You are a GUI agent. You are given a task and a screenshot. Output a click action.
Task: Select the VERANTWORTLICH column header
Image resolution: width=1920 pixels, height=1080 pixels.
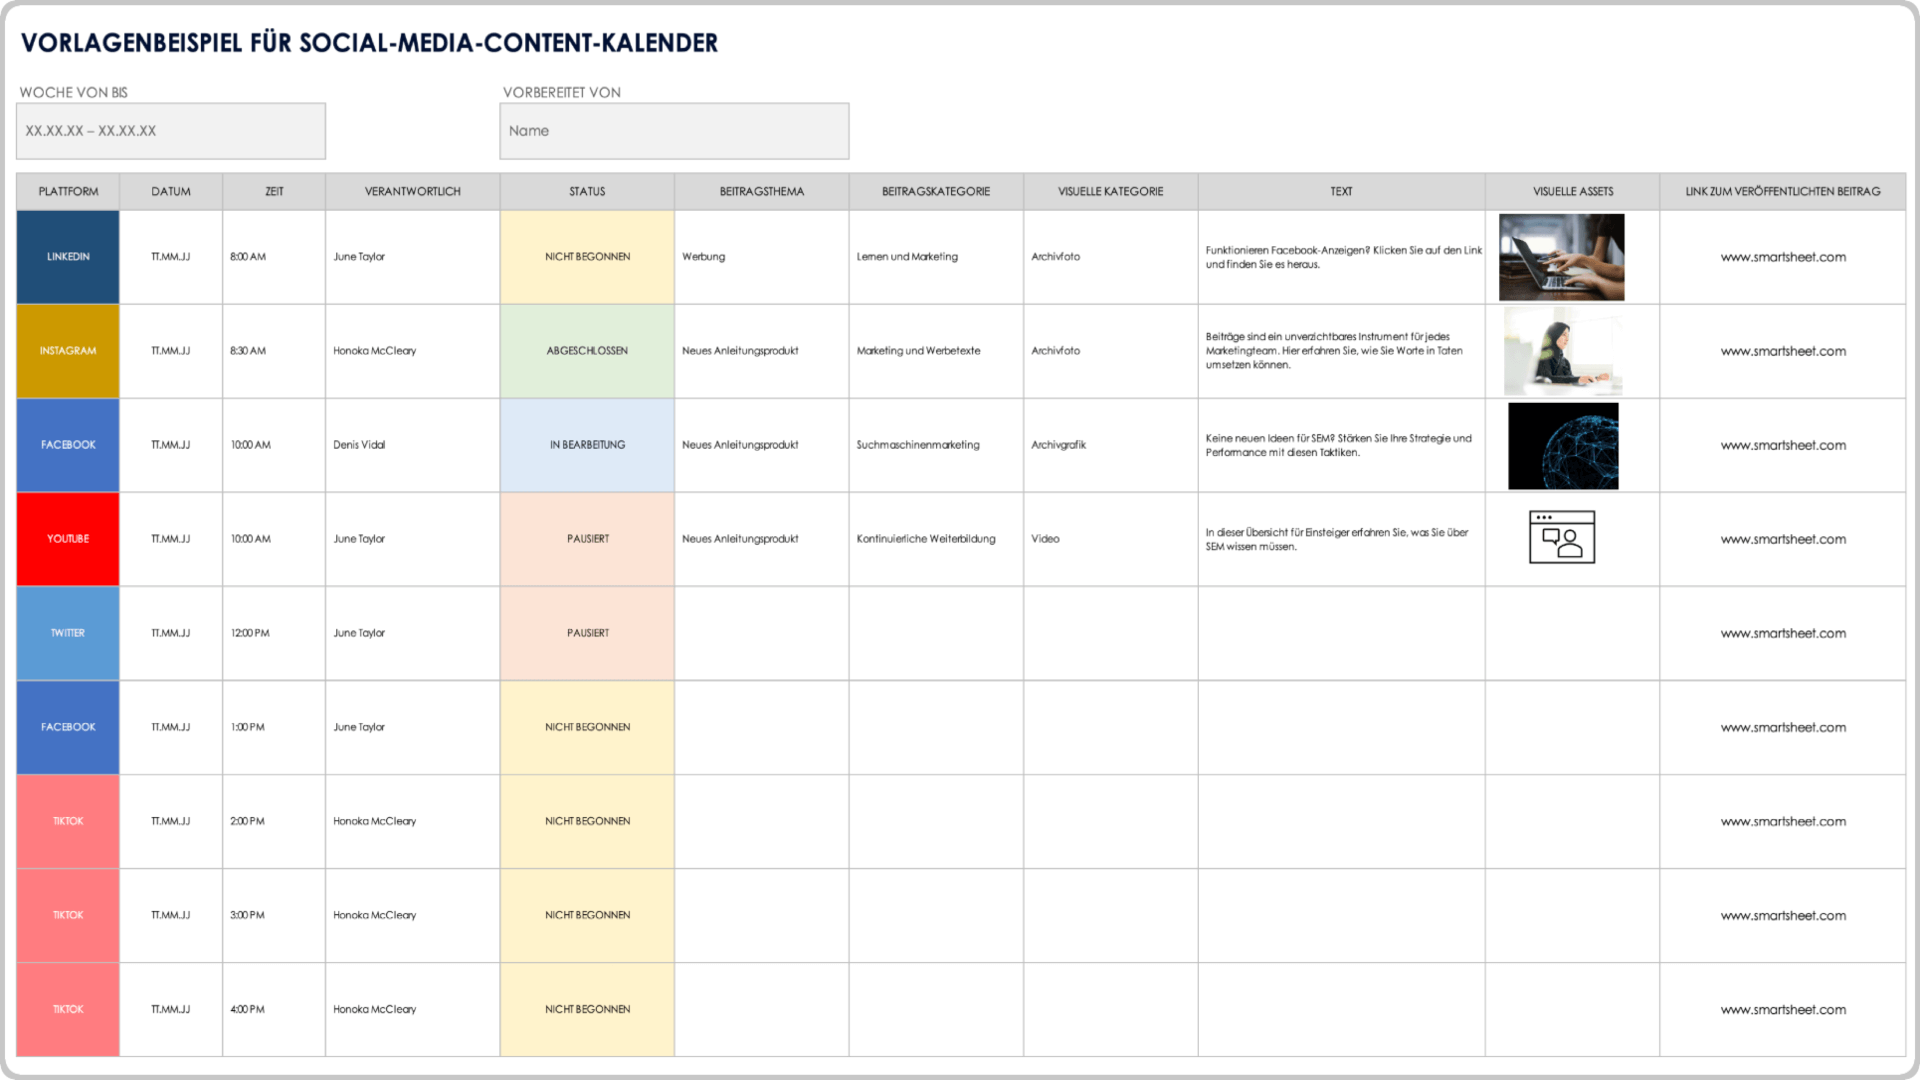pos(413,191)
